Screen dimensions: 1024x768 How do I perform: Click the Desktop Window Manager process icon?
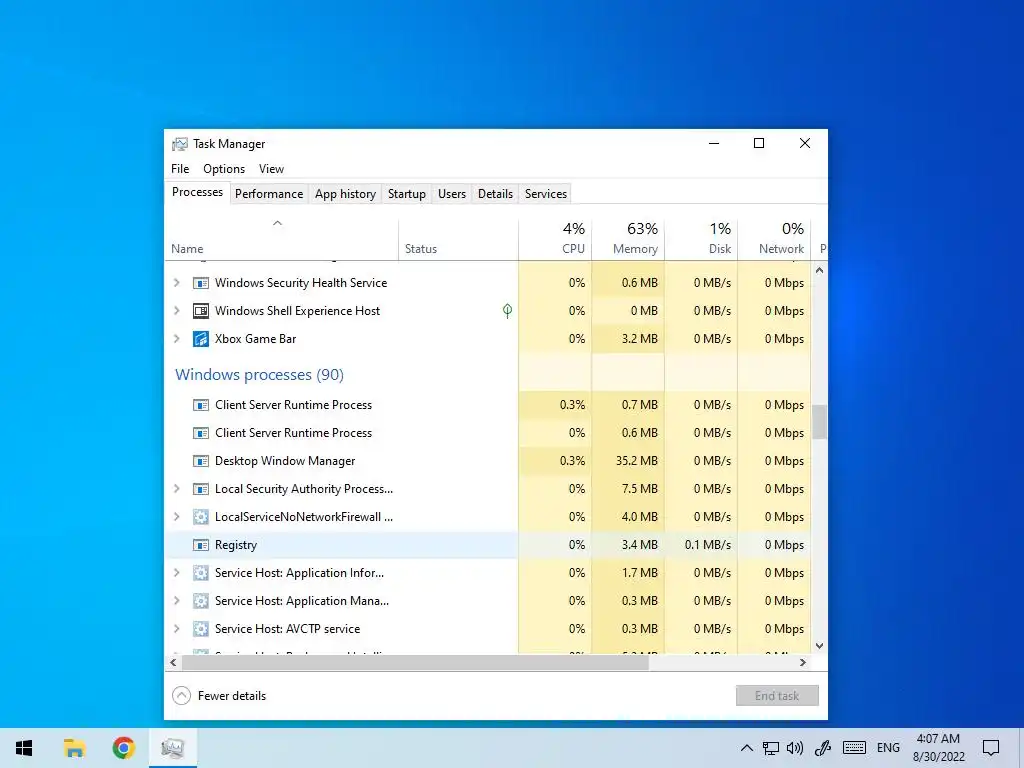tap(200, 461)
